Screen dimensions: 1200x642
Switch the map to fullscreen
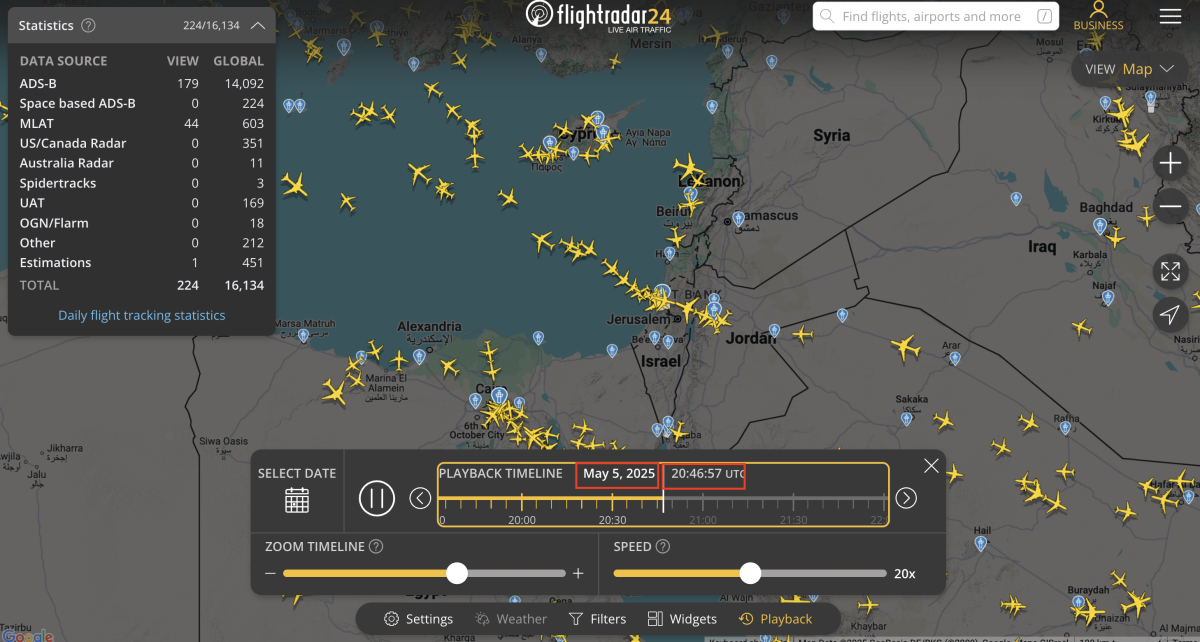1170,271
